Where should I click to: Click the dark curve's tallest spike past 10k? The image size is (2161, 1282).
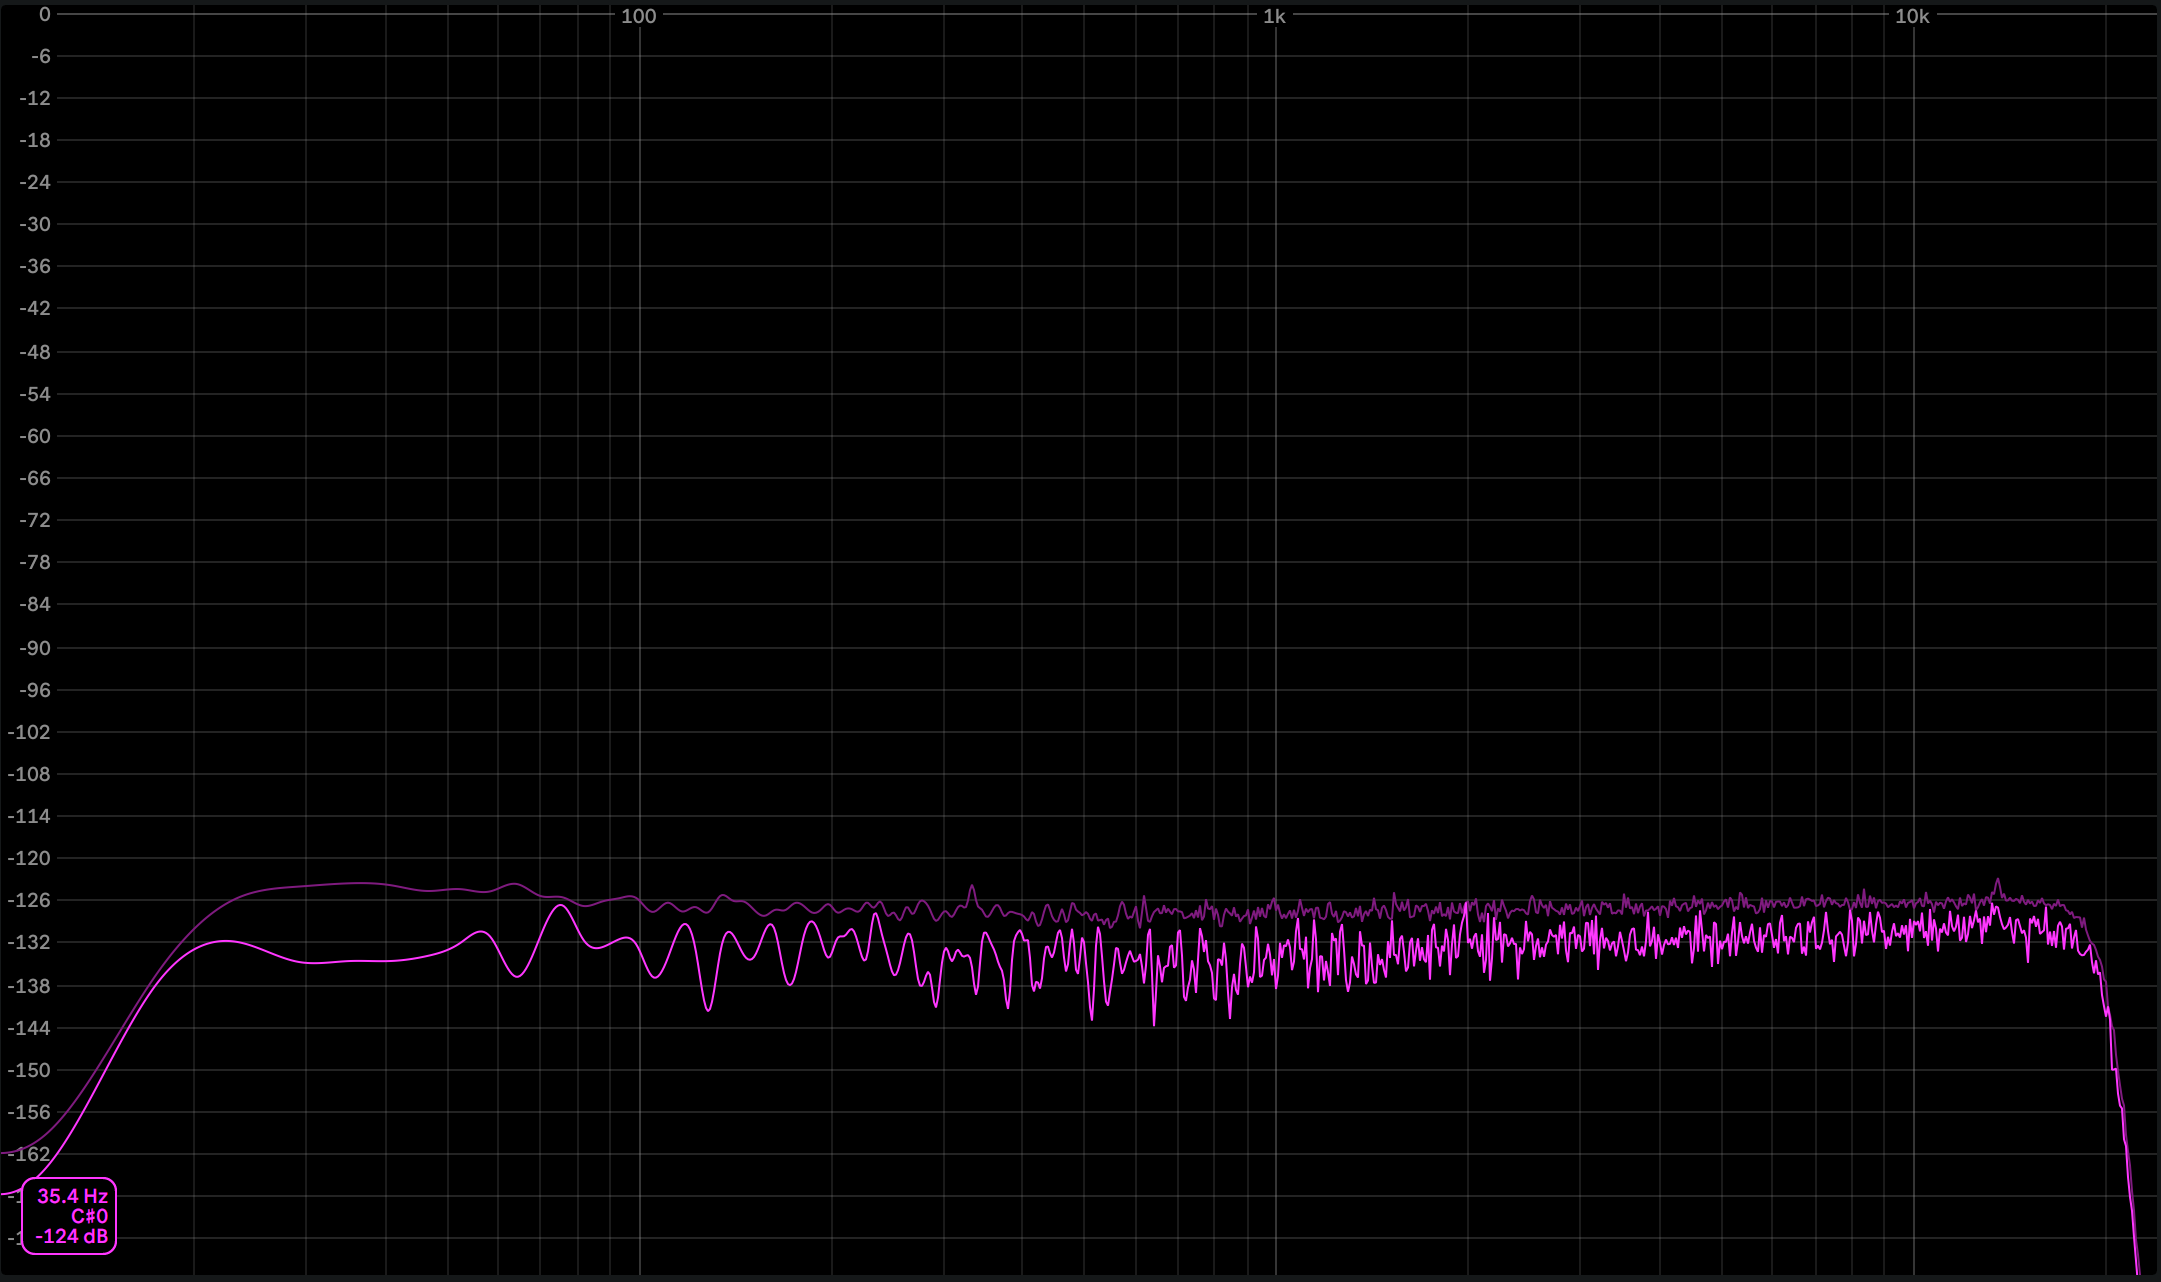1998,881
